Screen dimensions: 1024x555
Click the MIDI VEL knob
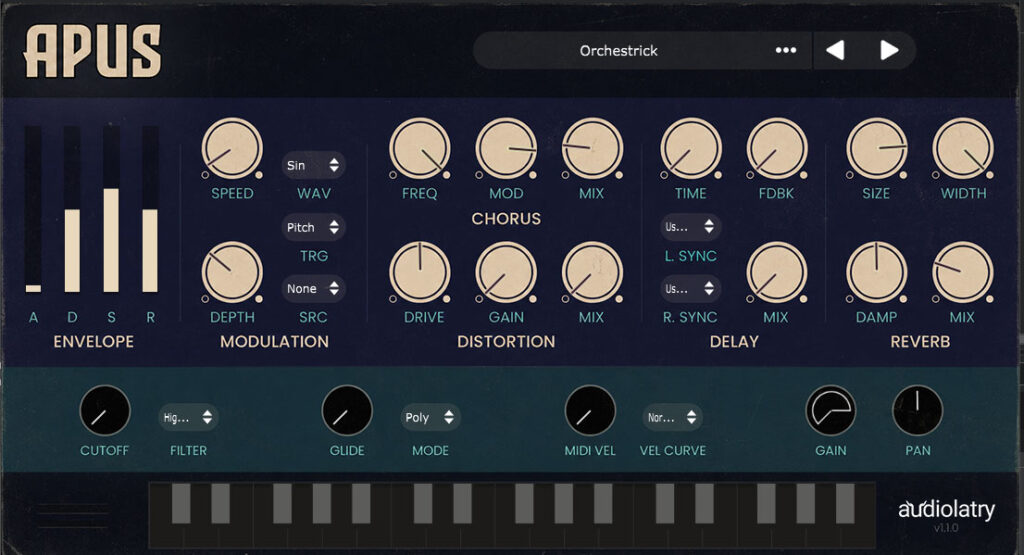point(590,411)
